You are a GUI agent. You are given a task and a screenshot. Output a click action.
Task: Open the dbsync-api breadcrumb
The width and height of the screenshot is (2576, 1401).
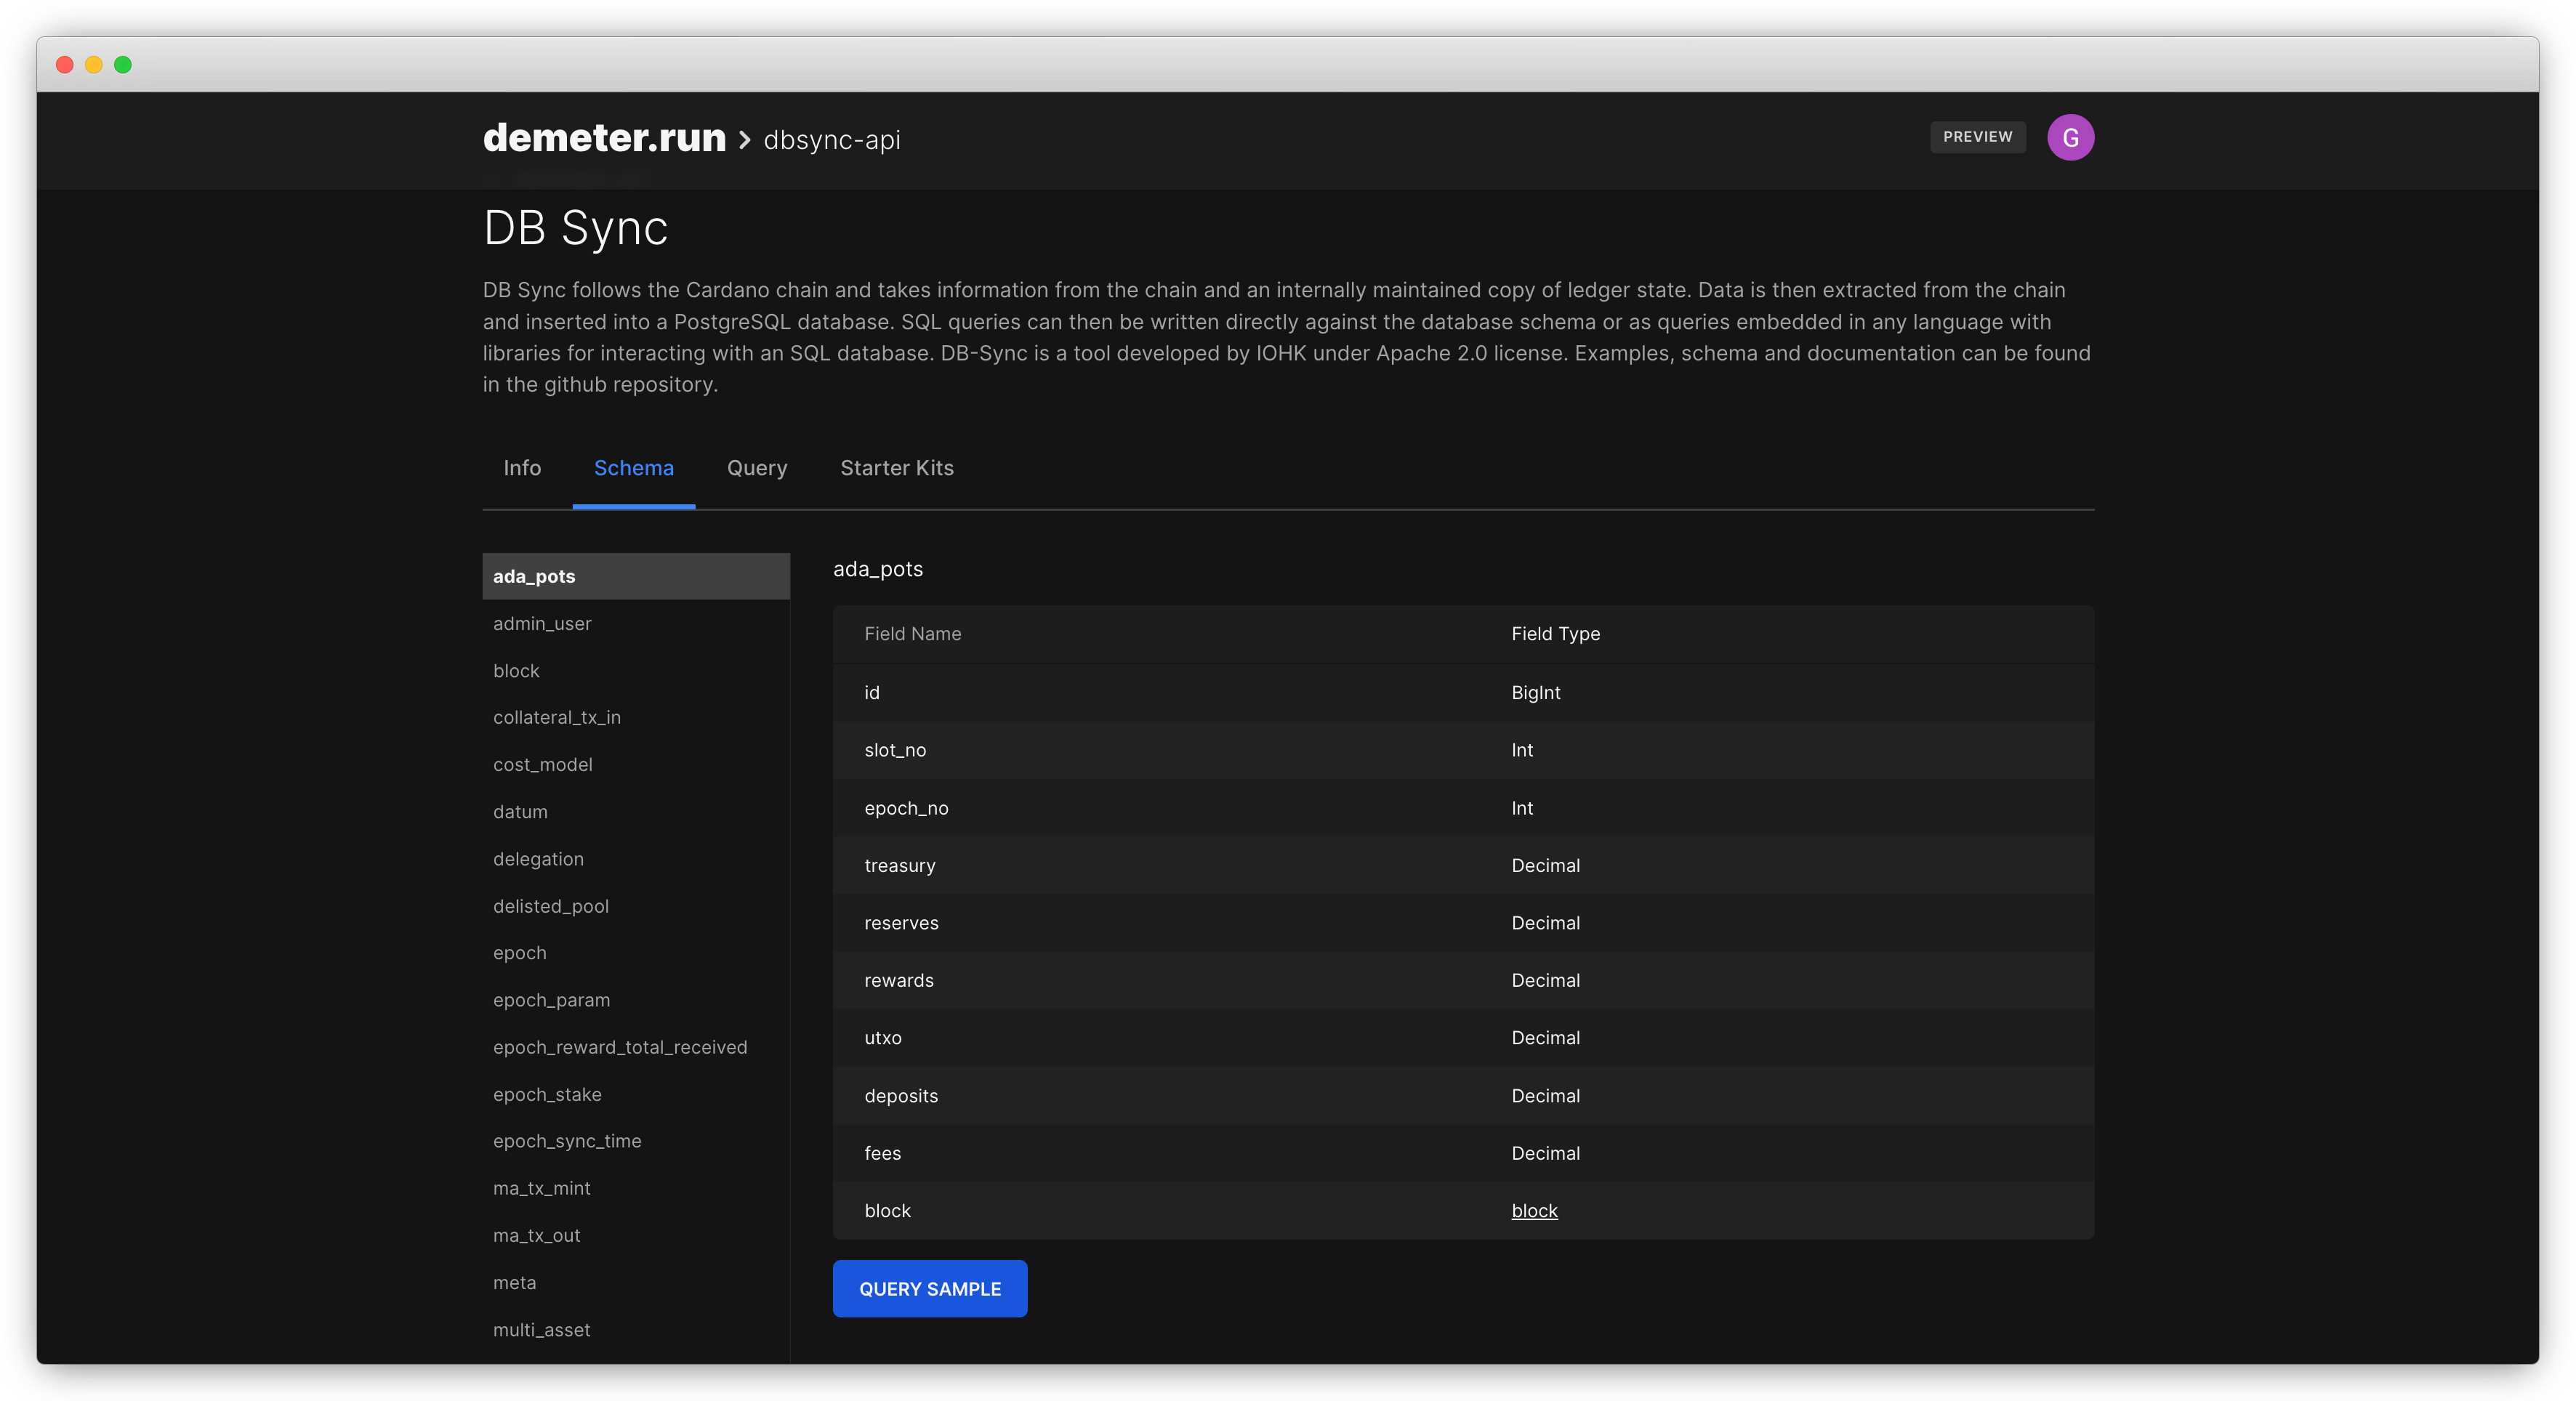[831, 140]
